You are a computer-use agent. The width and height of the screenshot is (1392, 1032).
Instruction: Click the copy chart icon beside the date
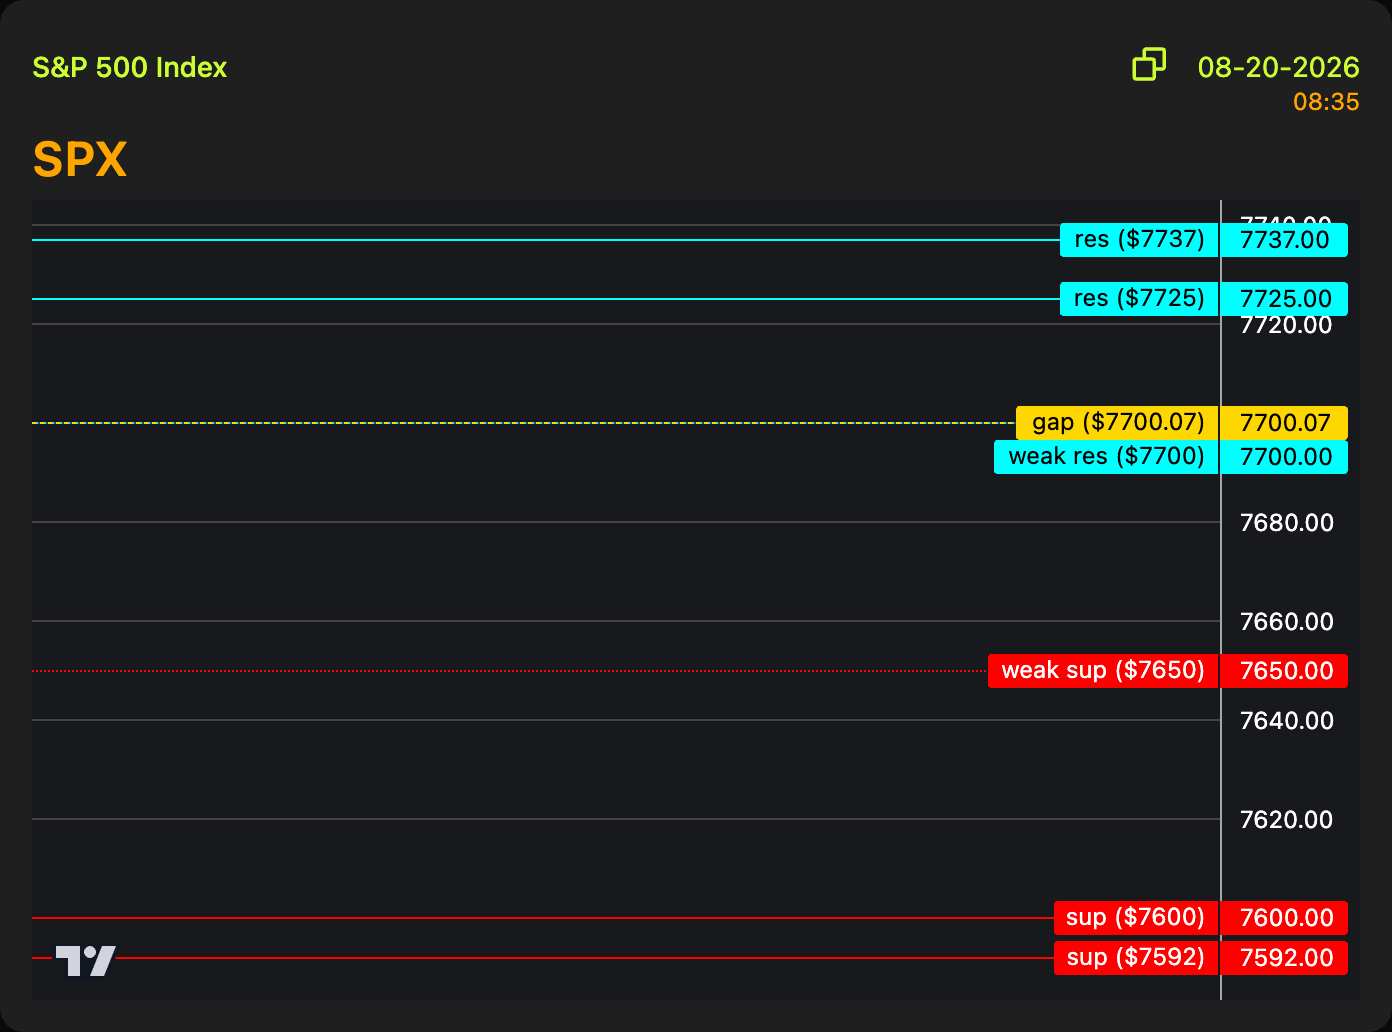1149,64
